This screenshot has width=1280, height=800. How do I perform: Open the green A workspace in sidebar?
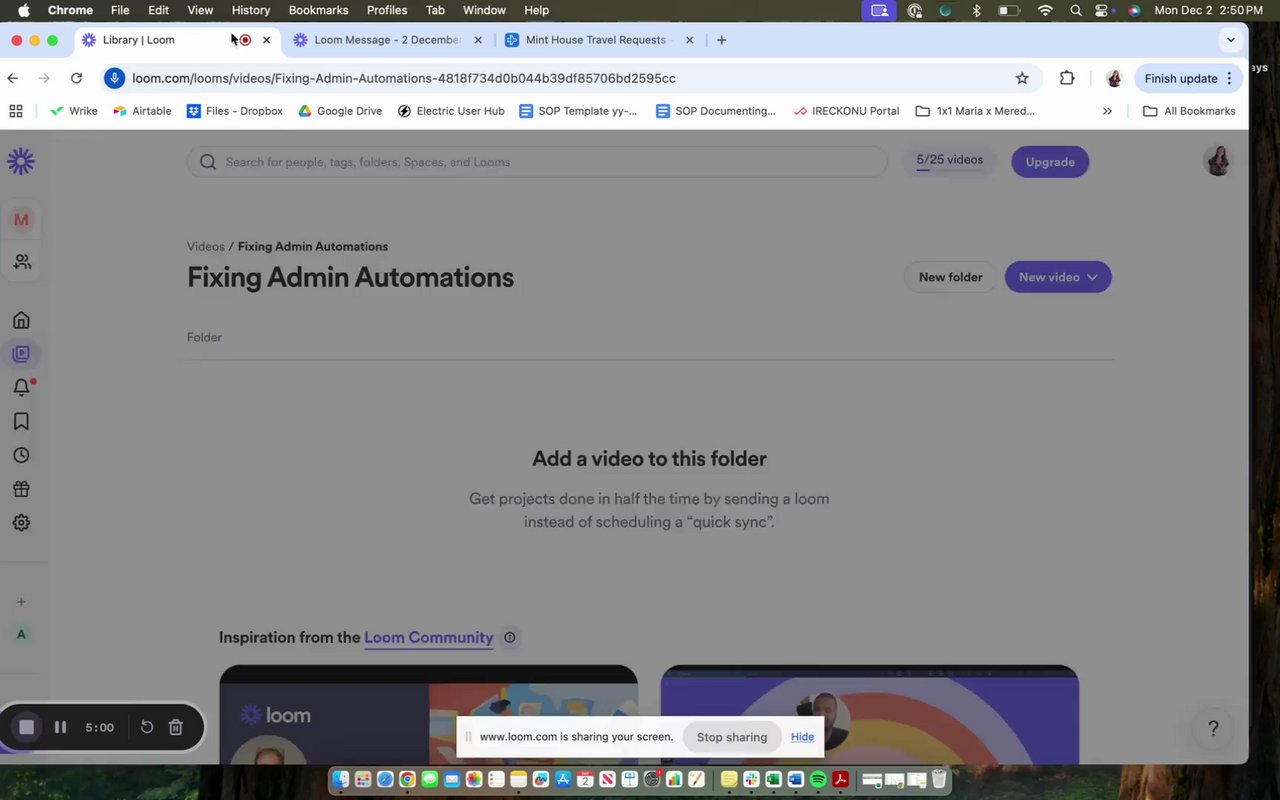pos(21,634)
